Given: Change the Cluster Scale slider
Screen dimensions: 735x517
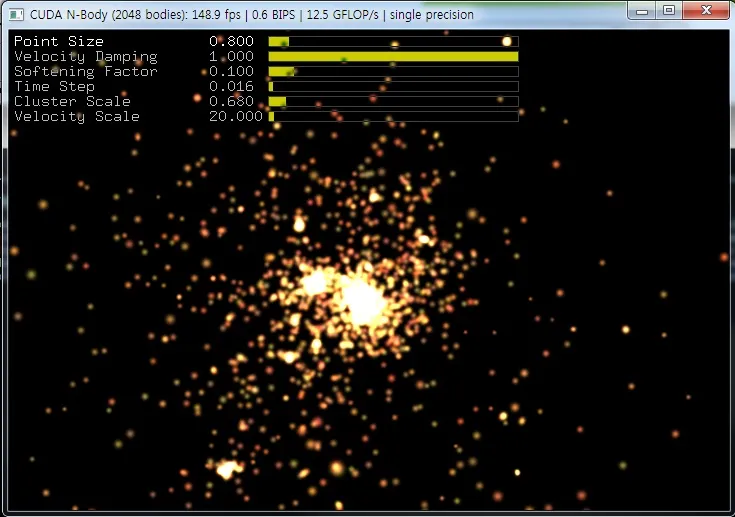Looking at the screenshot, I should click(393, 102).
